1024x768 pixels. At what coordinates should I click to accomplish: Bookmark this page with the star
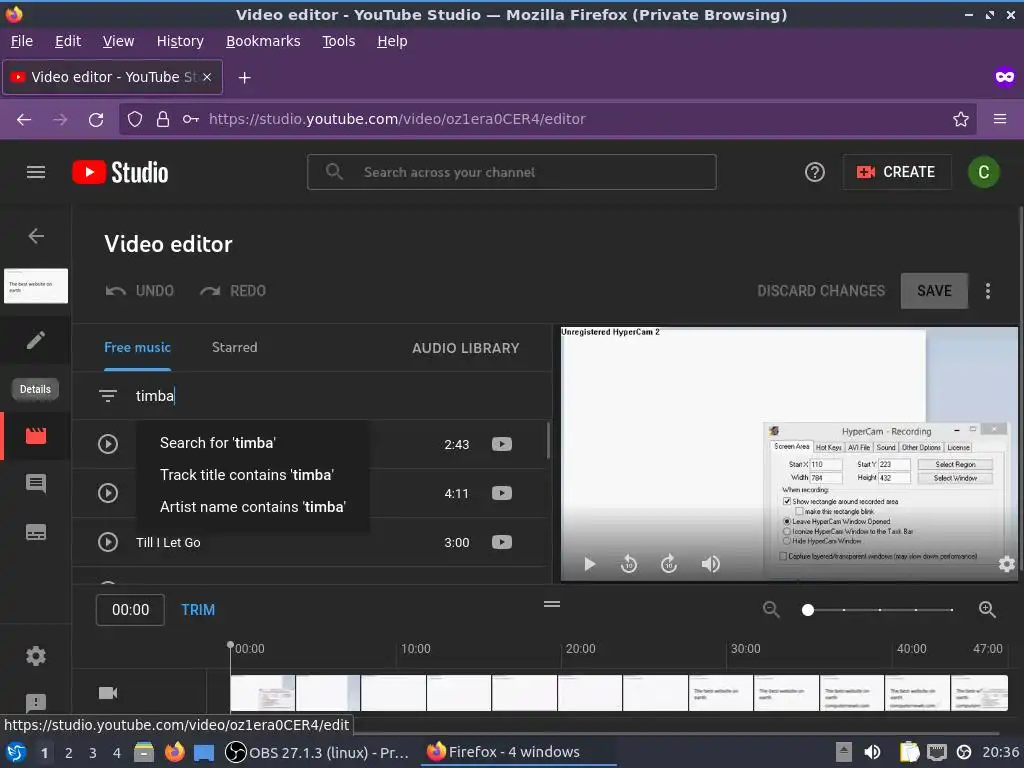click(961, 120)
